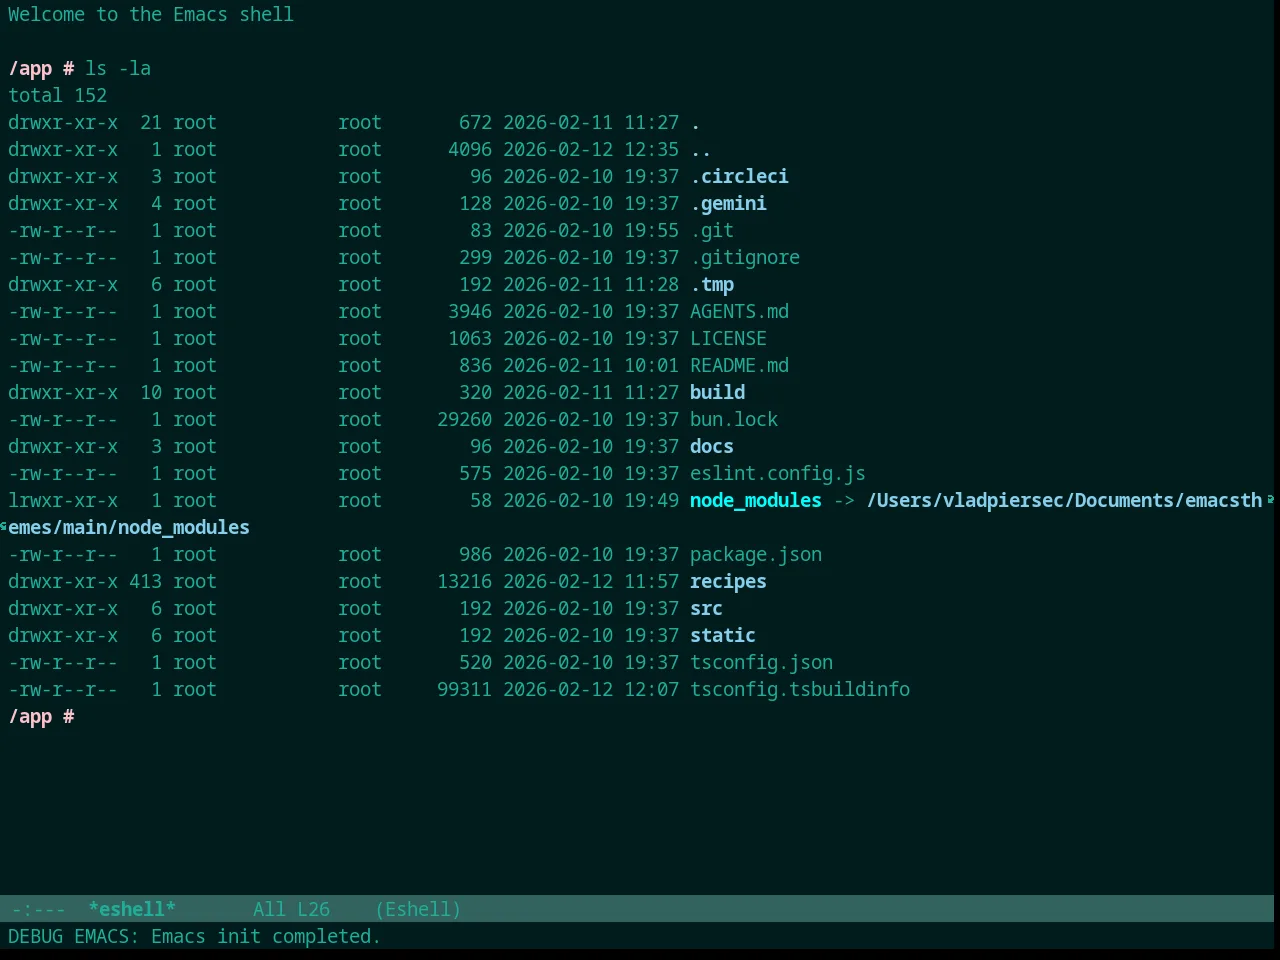This screenshot has height=960, width=1280.
Task: Click the (Eshell) major mode indicator
Action: tap(418, 909)
